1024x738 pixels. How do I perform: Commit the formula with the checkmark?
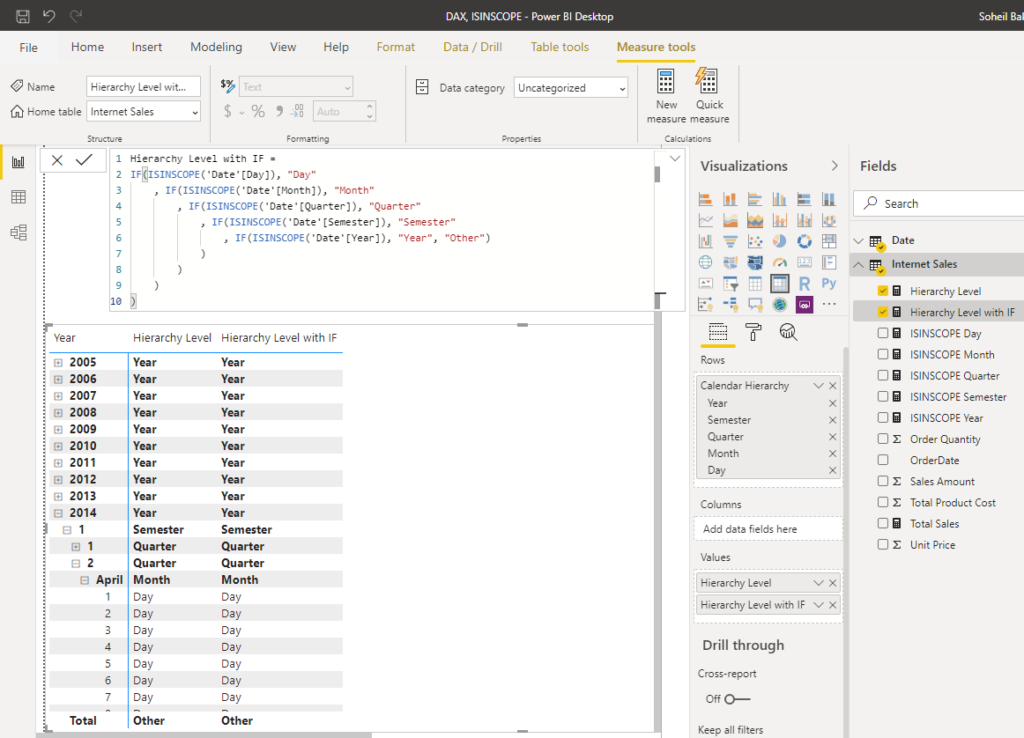click(x=84, y=160)
